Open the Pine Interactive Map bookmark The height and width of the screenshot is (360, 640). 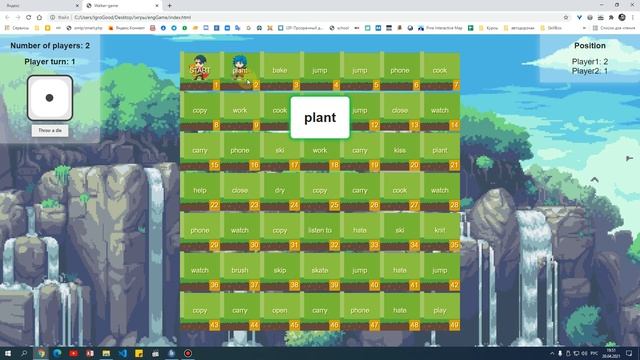440,28
